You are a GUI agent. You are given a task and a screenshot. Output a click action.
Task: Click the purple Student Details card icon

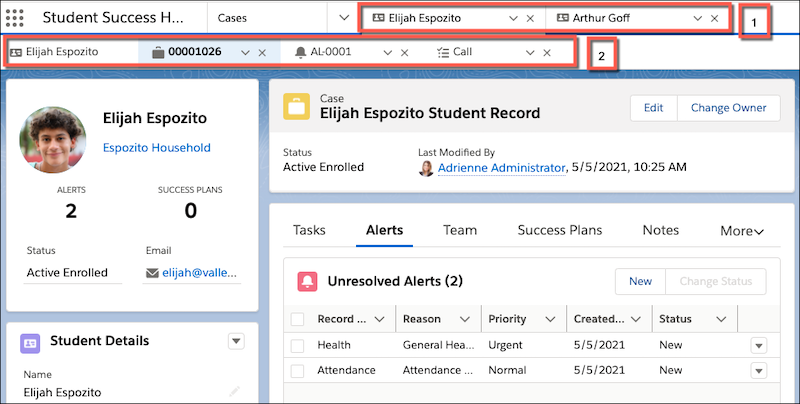(x=30, y=343)
